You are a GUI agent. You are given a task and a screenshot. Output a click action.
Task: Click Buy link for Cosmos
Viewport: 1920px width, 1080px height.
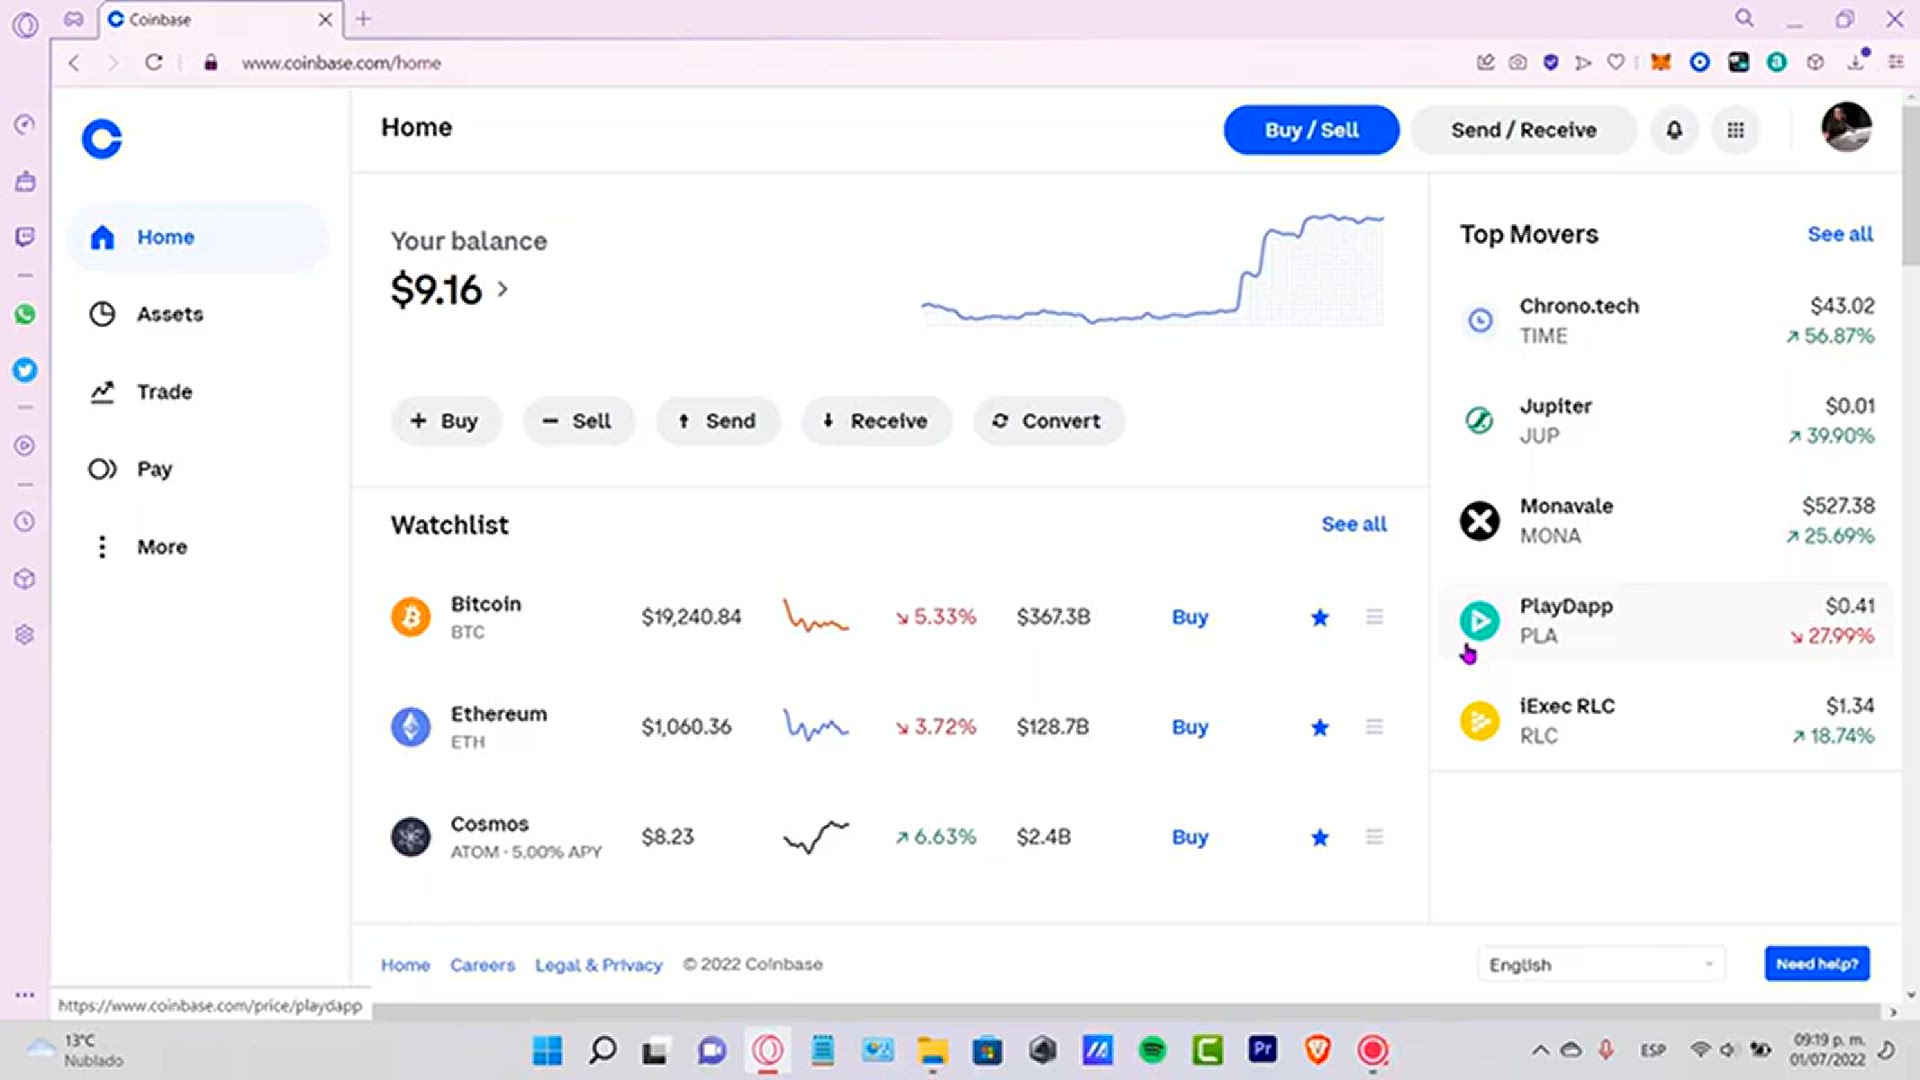1190,837
